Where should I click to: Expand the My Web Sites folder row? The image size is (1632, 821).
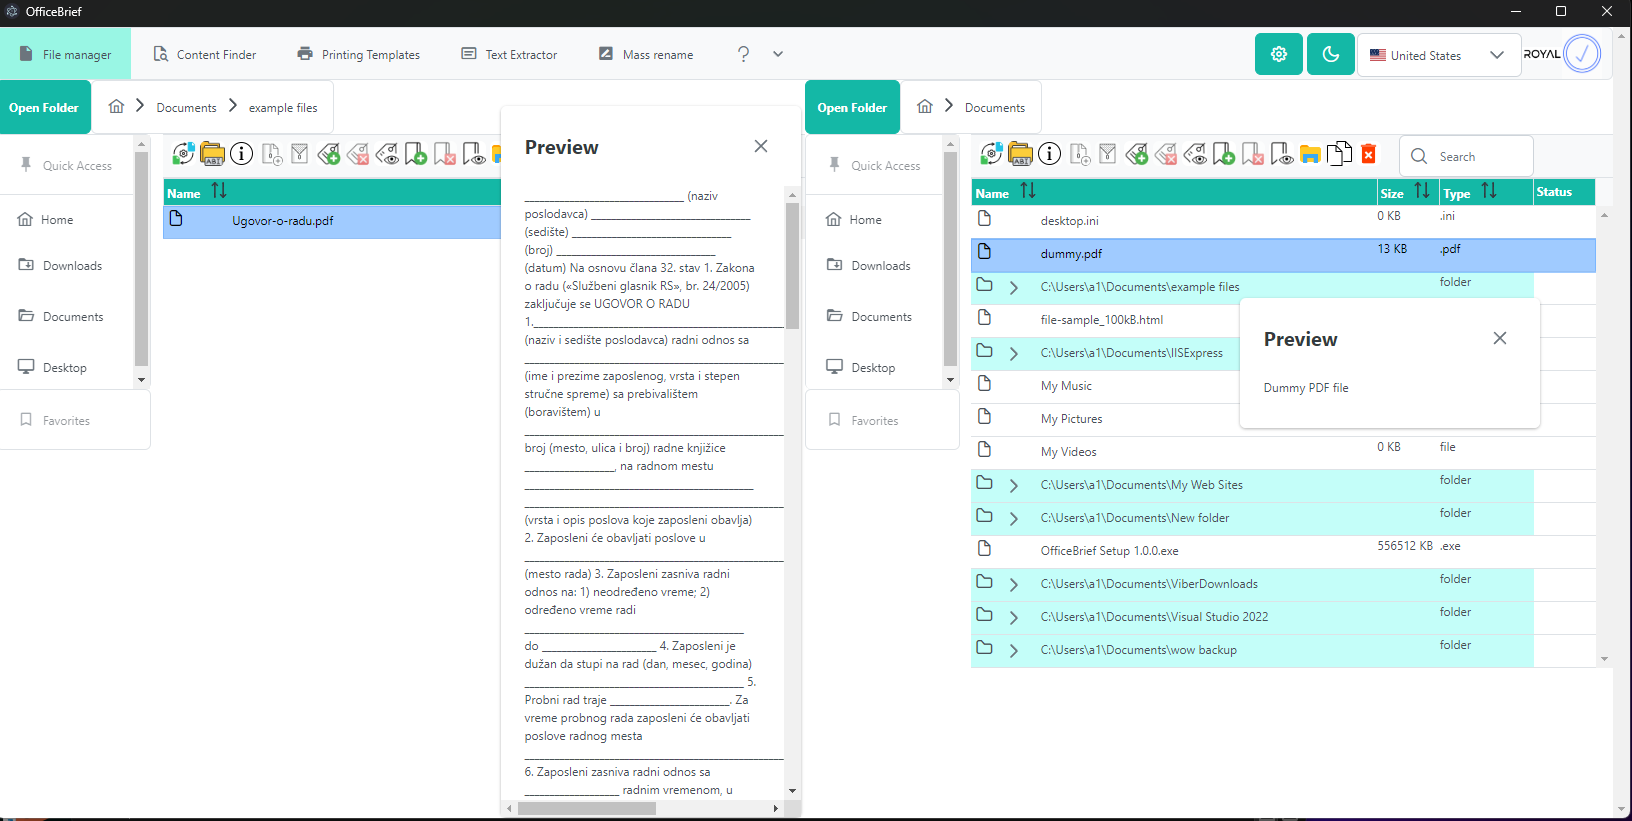click(x=1014, y=486)
